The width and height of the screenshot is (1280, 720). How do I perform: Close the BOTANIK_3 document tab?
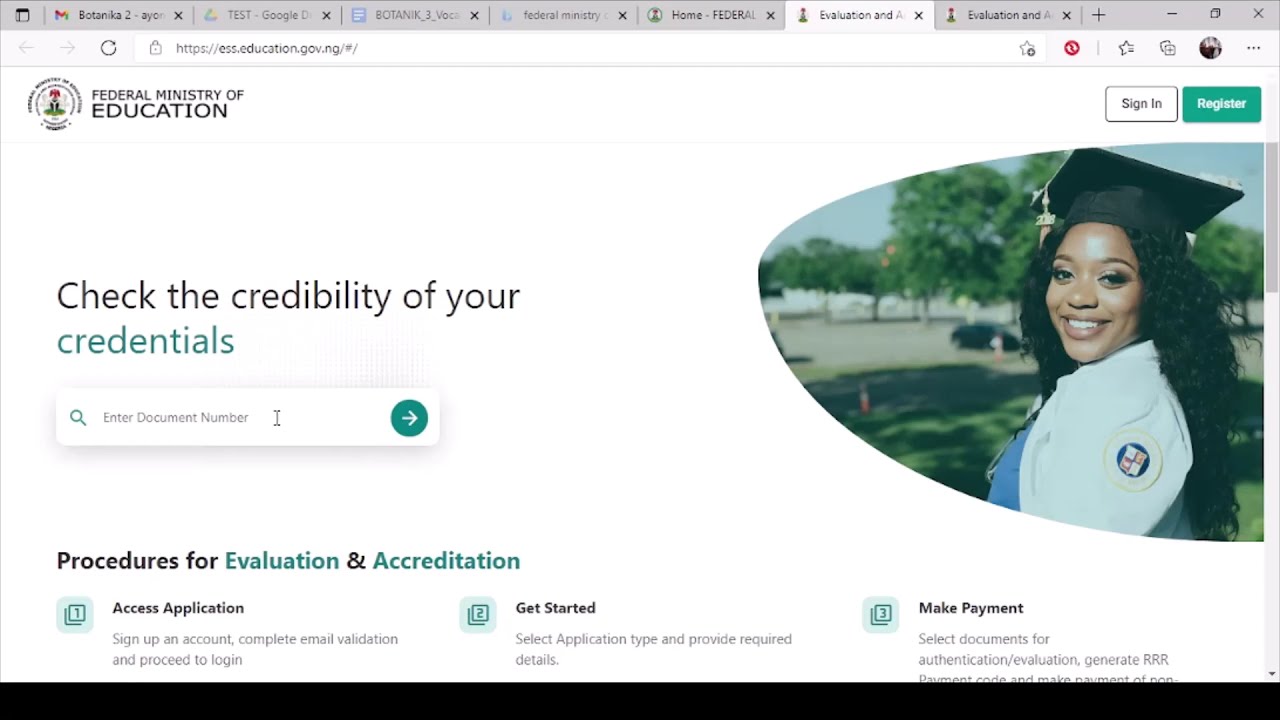click(x=474, y=16)
